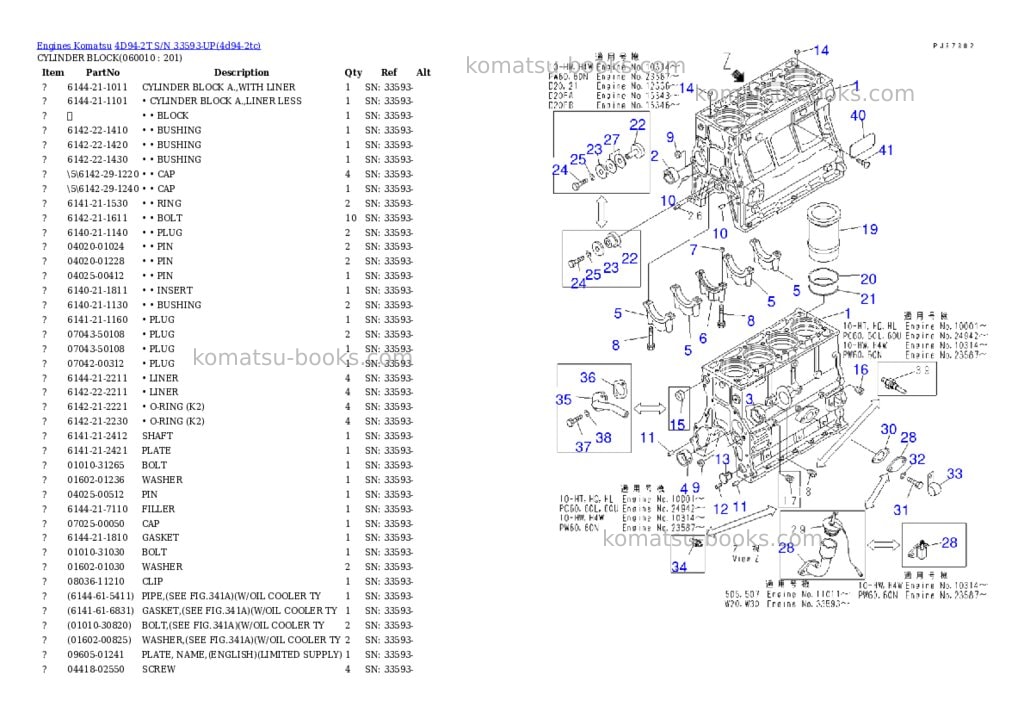Select part number 6144-21-1101
The image size is (1024, 725).
(97, 101)
